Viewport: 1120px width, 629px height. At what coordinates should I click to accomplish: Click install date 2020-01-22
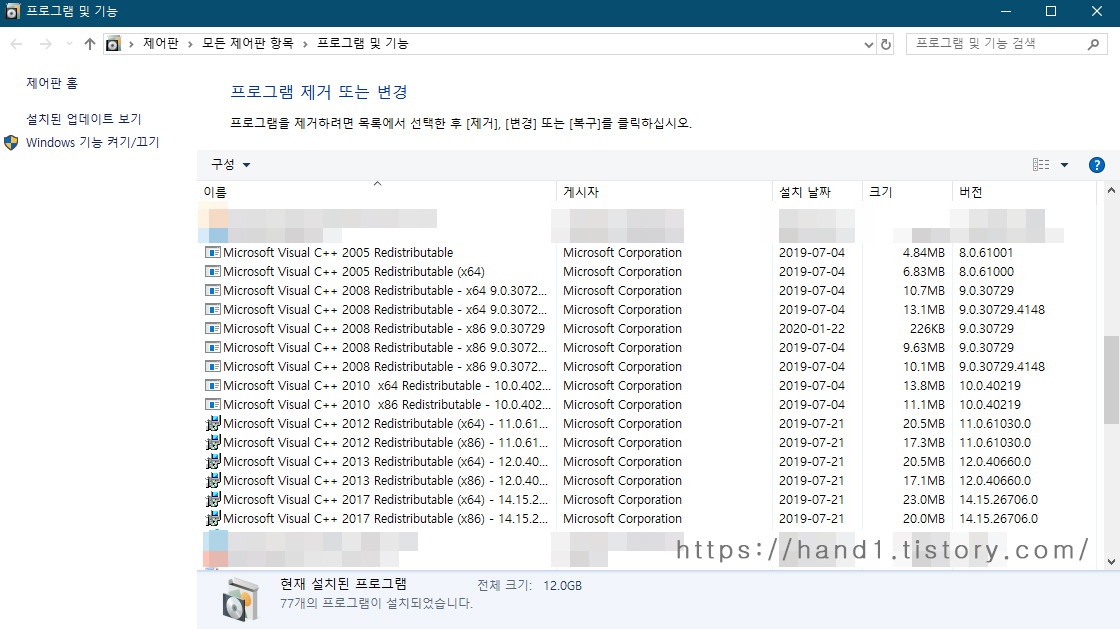[811, 329]
